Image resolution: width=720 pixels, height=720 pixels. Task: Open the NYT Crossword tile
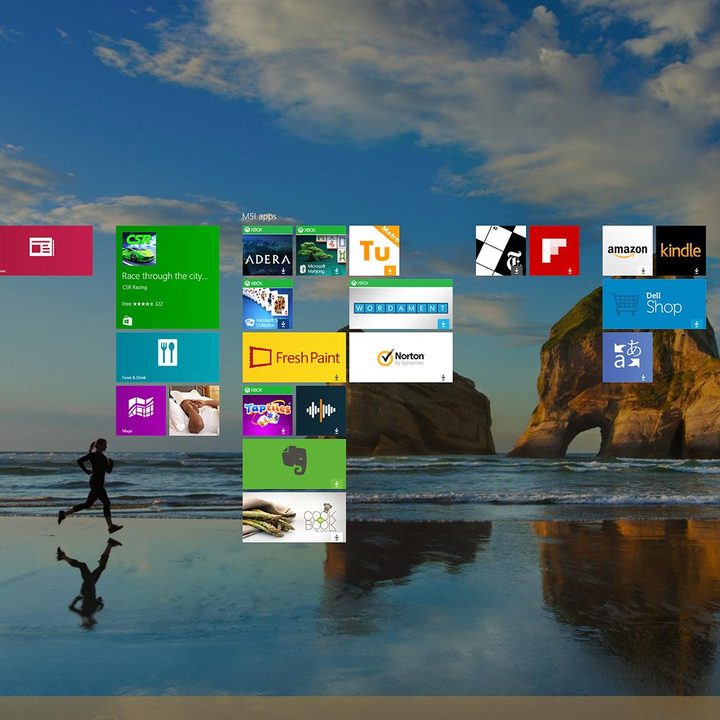coord(501,250)
